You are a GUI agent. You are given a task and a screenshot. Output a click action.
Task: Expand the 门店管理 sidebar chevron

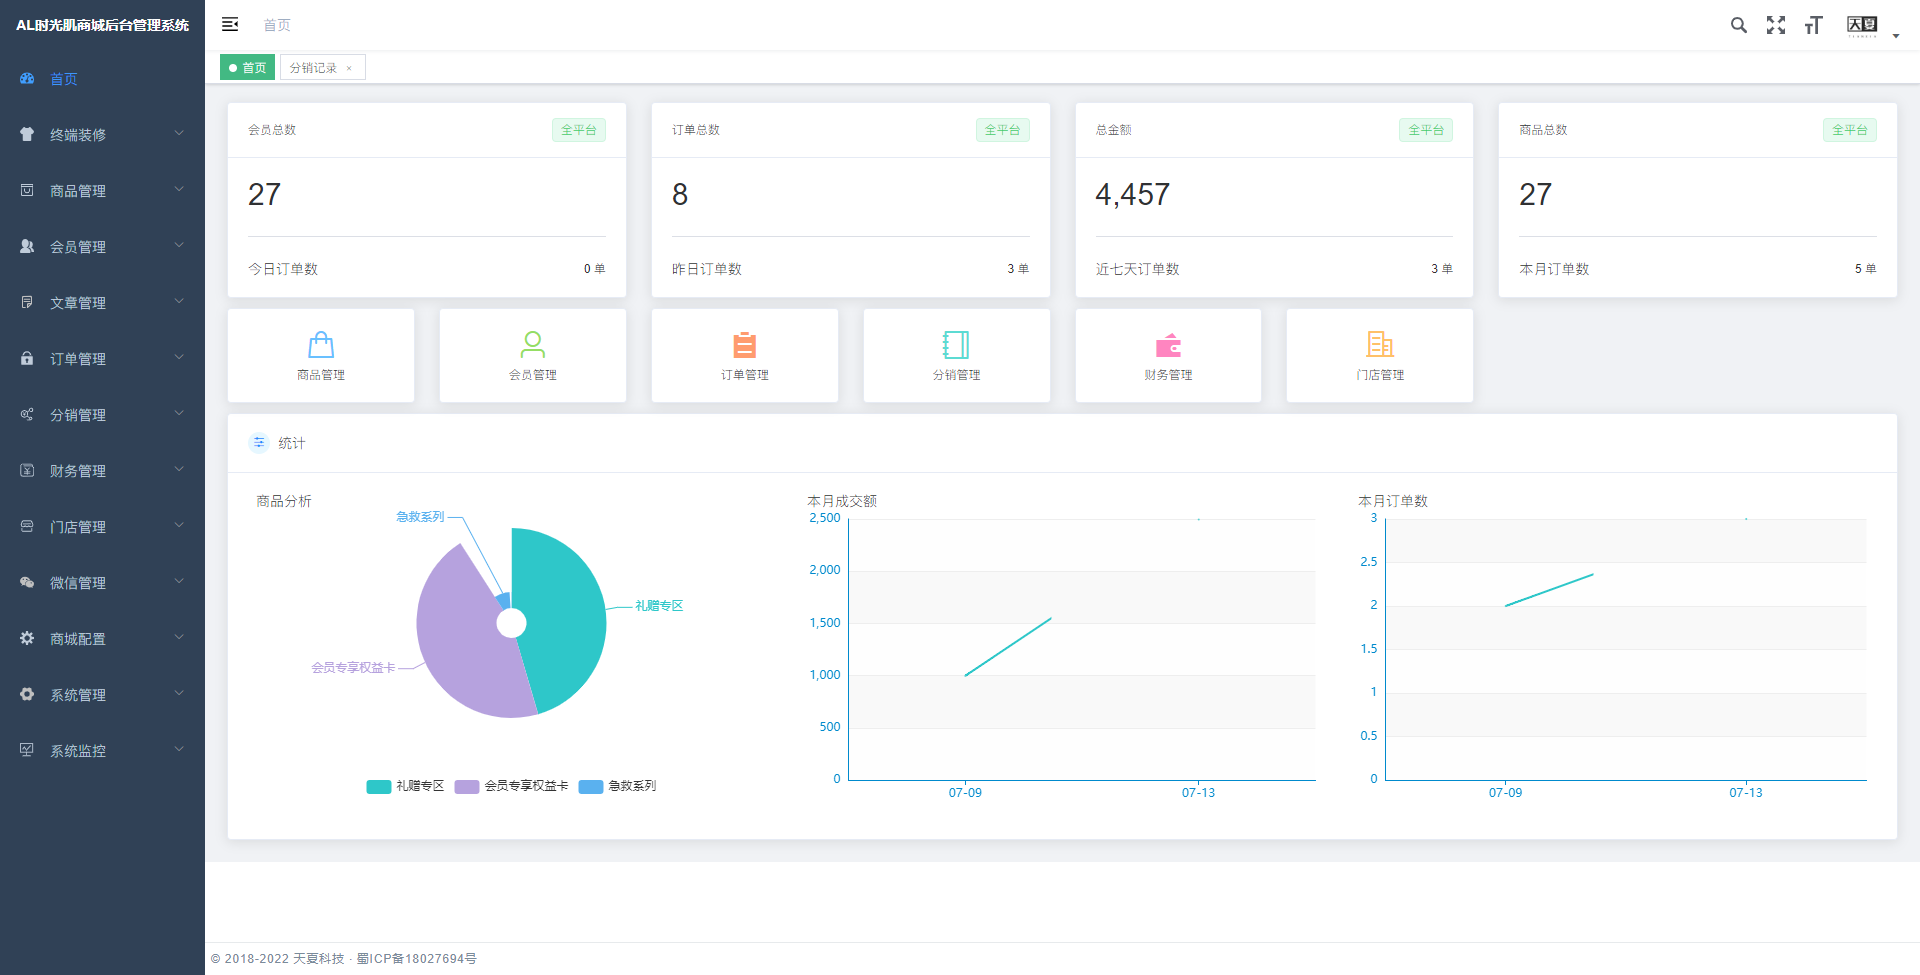pyautogui.click(x=179, y=525)
